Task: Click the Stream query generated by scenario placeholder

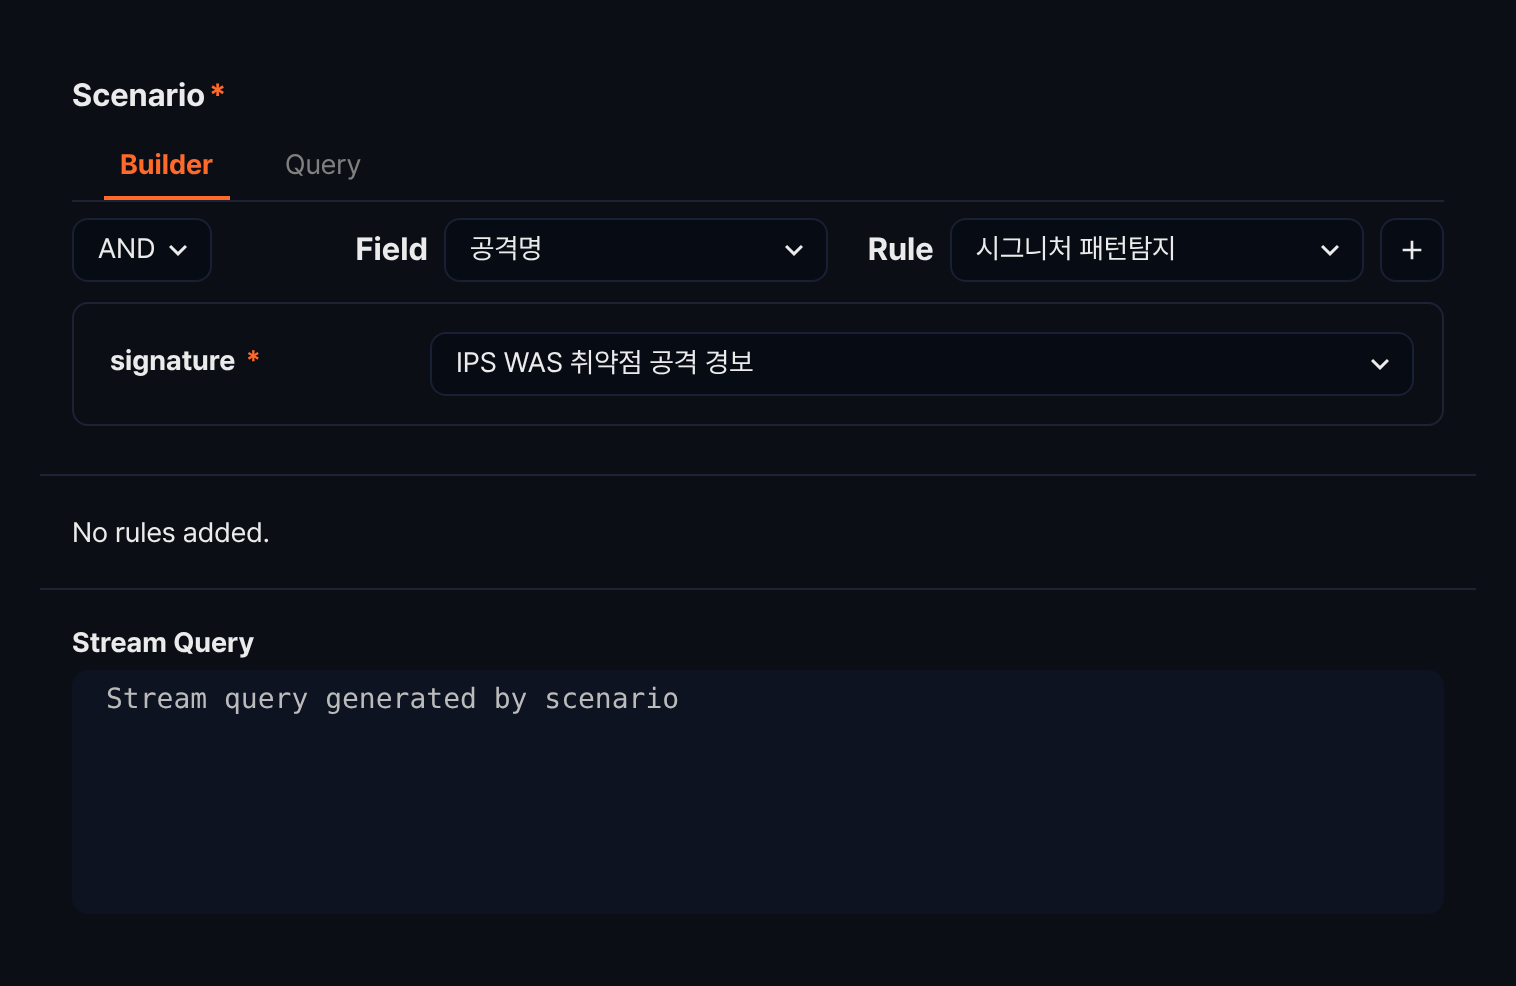Action: tap(392, 699)
